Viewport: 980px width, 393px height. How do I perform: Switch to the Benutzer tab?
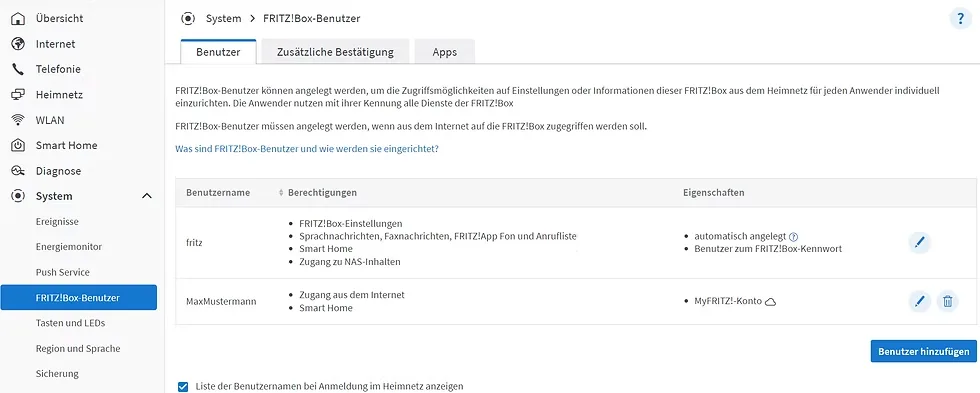[218, 52]
